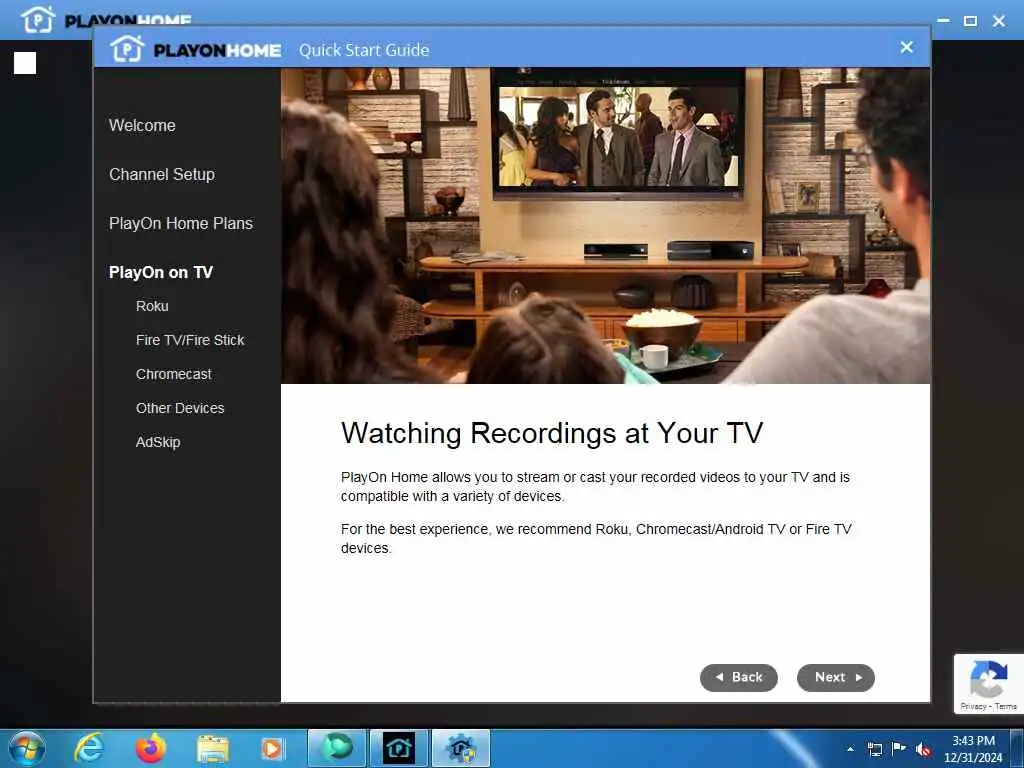The image size is (1024, 768).
Task: Open the Windows Start menu
Action: [x=27, y=748]
